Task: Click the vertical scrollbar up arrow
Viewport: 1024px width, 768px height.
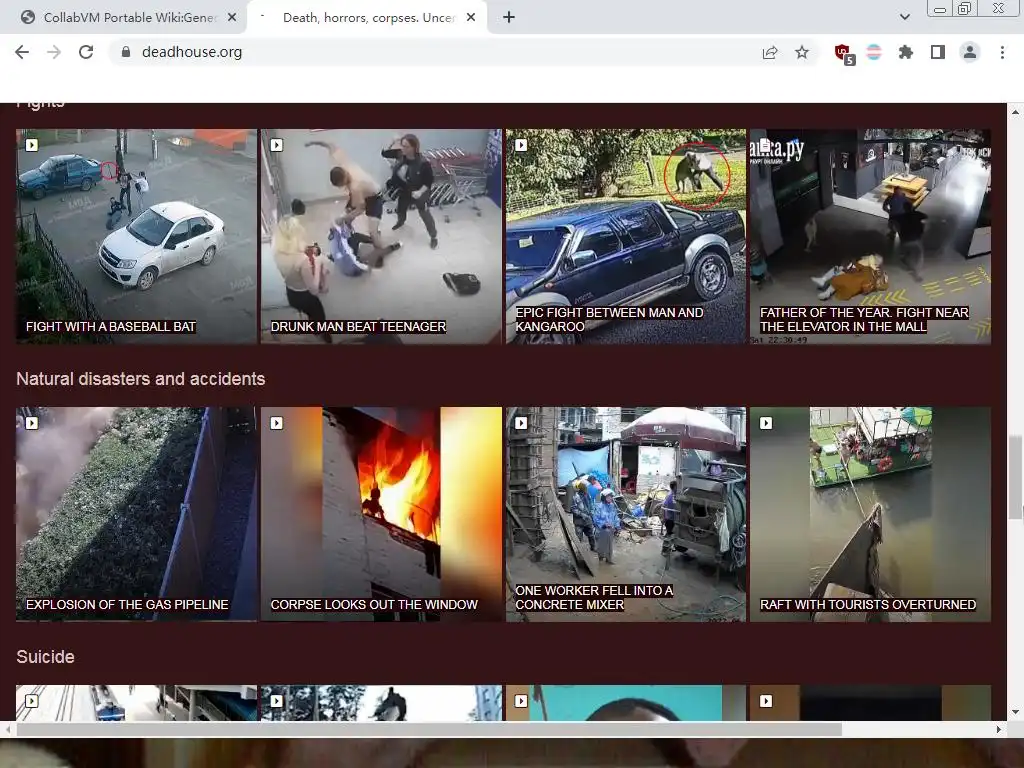Action: 1015,112
